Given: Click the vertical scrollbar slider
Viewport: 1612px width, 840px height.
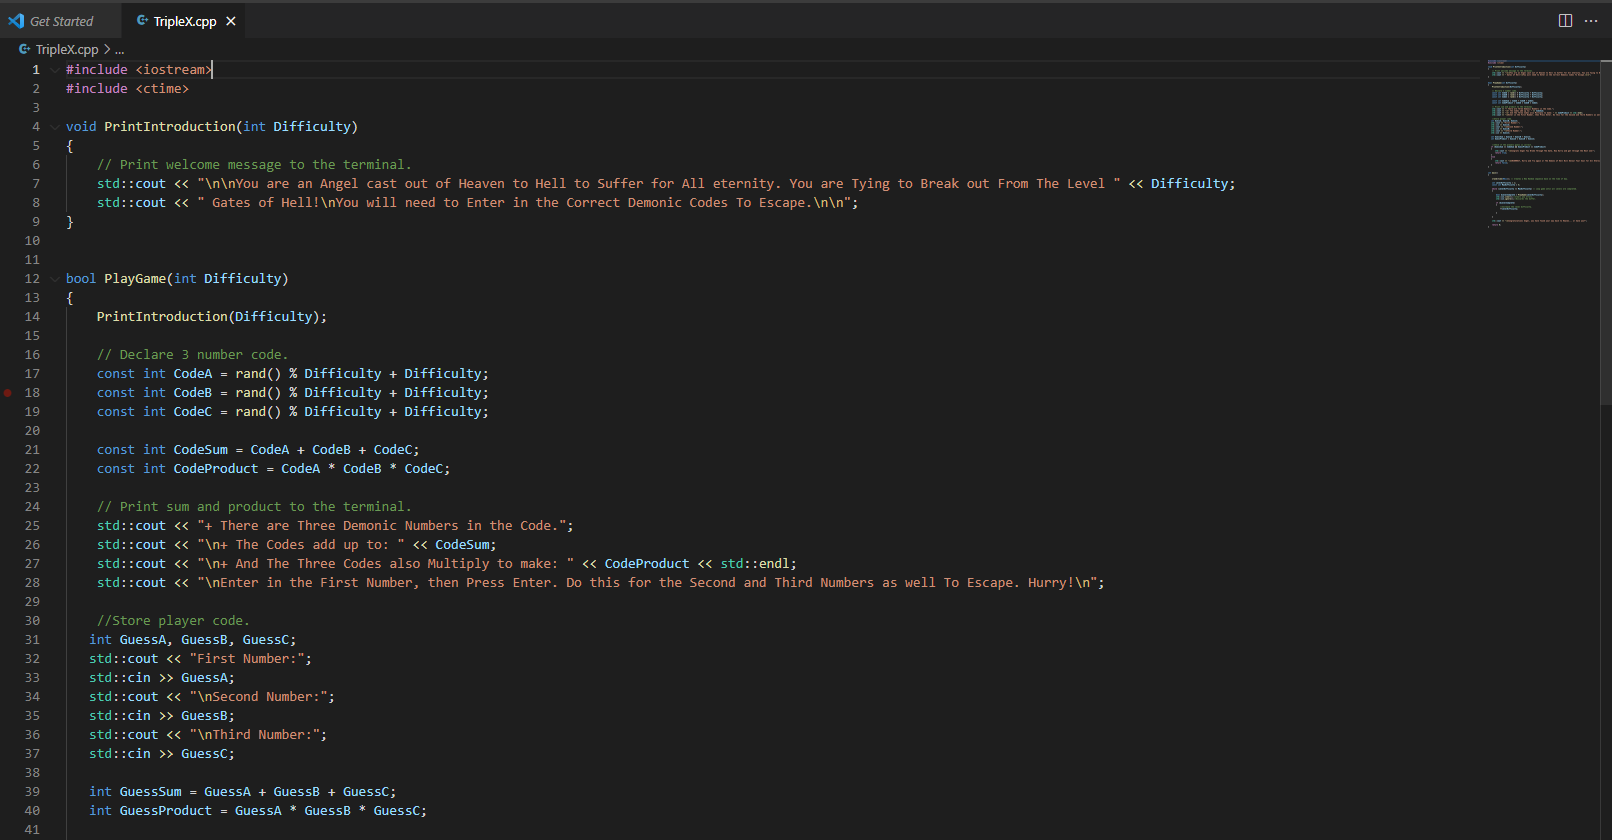Looking at the screenshot, I should click(x=1605, y=230).
